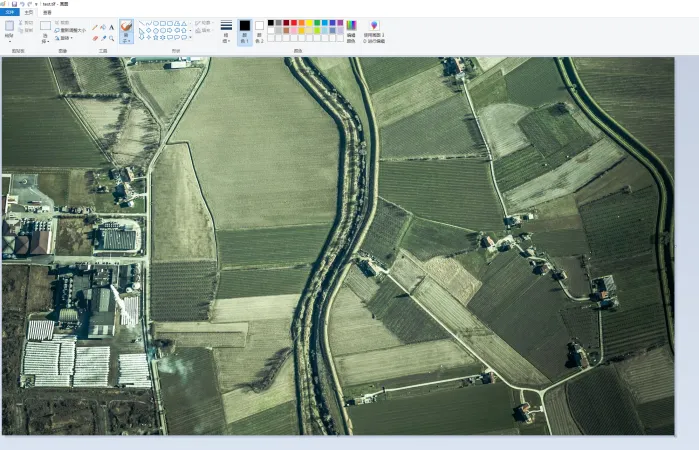Open the Brushes dropdown
Image resolution: width=699 pixels, height=450 pixels.
coord(126,40)
